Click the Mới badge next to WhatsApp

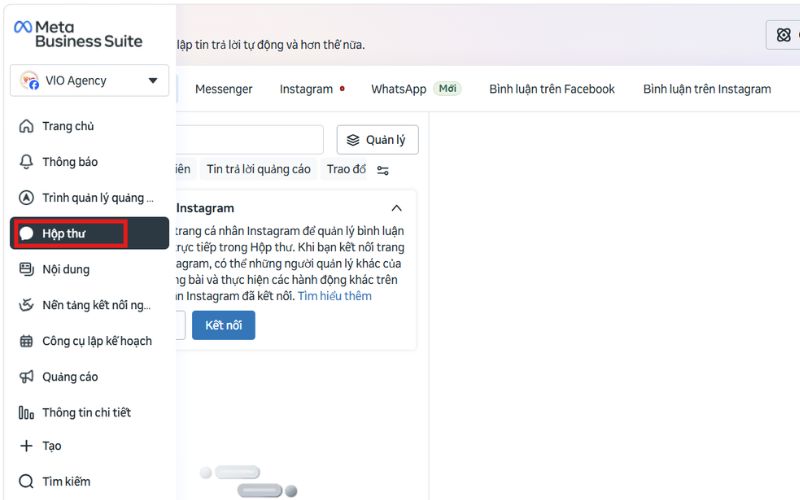pos(447,89)
